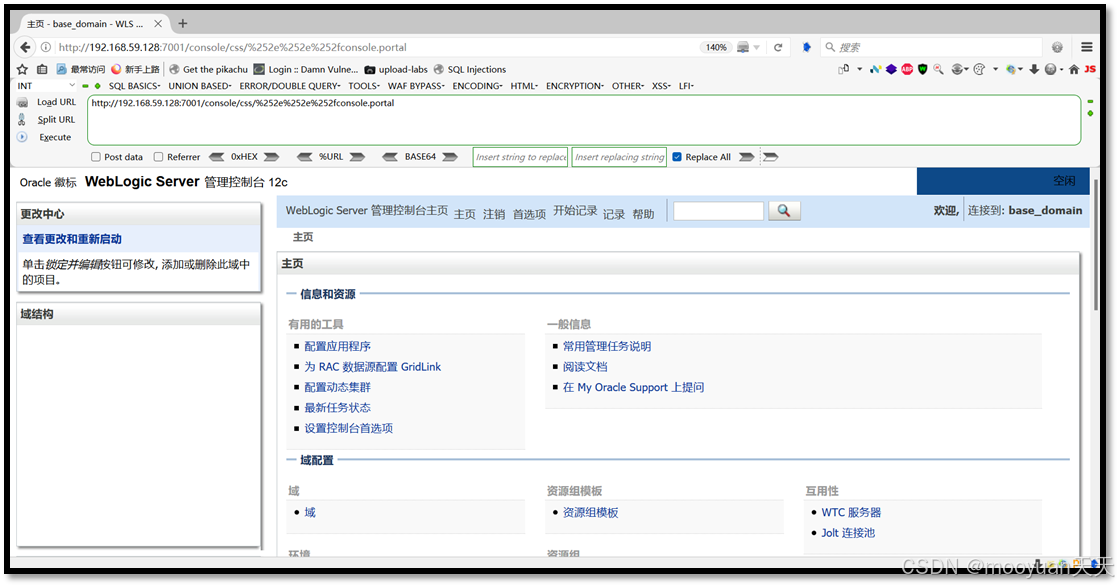Viewport: 1119px width, 587px height.
Task: Open the upload-labs bookmark
Action: pos(396,69)
